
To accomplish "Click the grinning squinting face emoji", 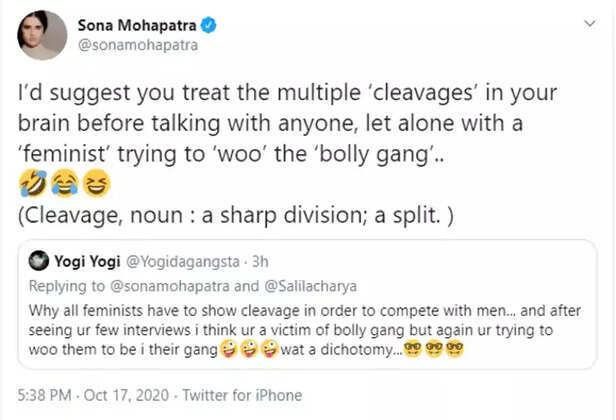I will click(97, 184).
